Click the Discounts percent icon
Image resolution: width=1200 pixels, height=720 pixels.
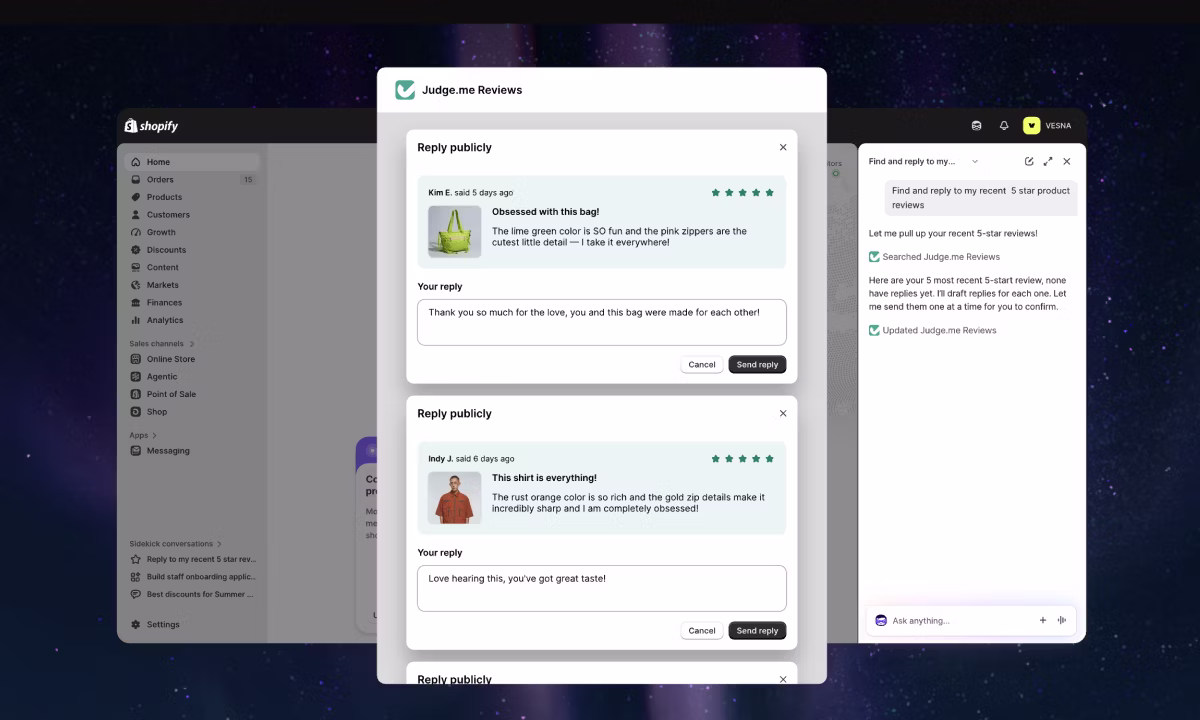click(x=136, y=250)
